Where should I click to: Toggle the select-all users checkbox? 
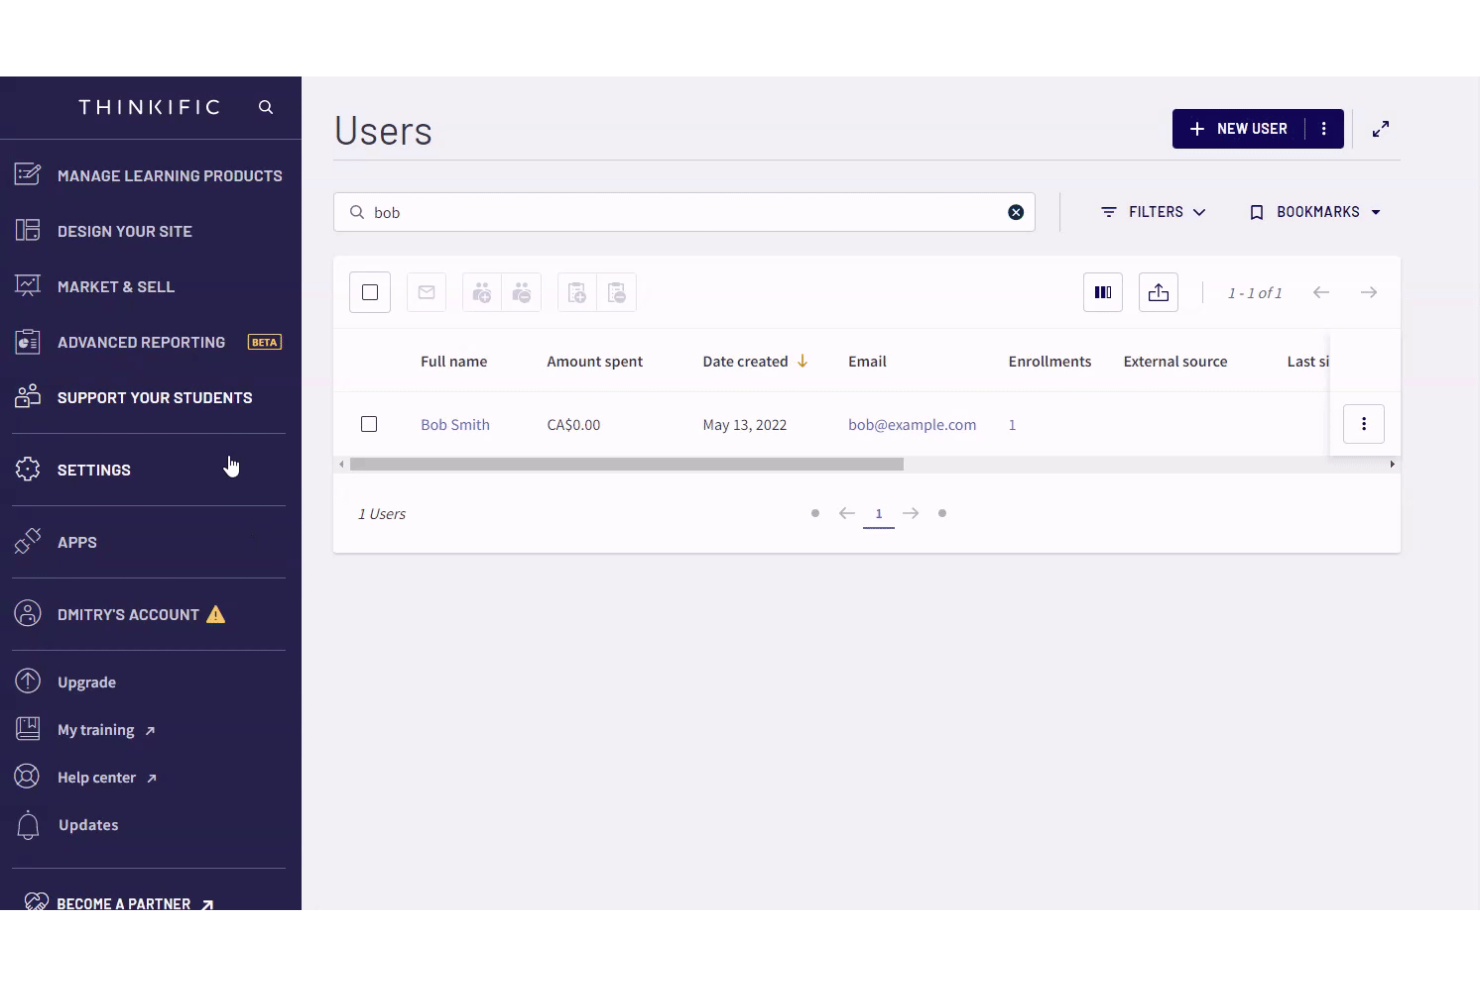point(369,292)
